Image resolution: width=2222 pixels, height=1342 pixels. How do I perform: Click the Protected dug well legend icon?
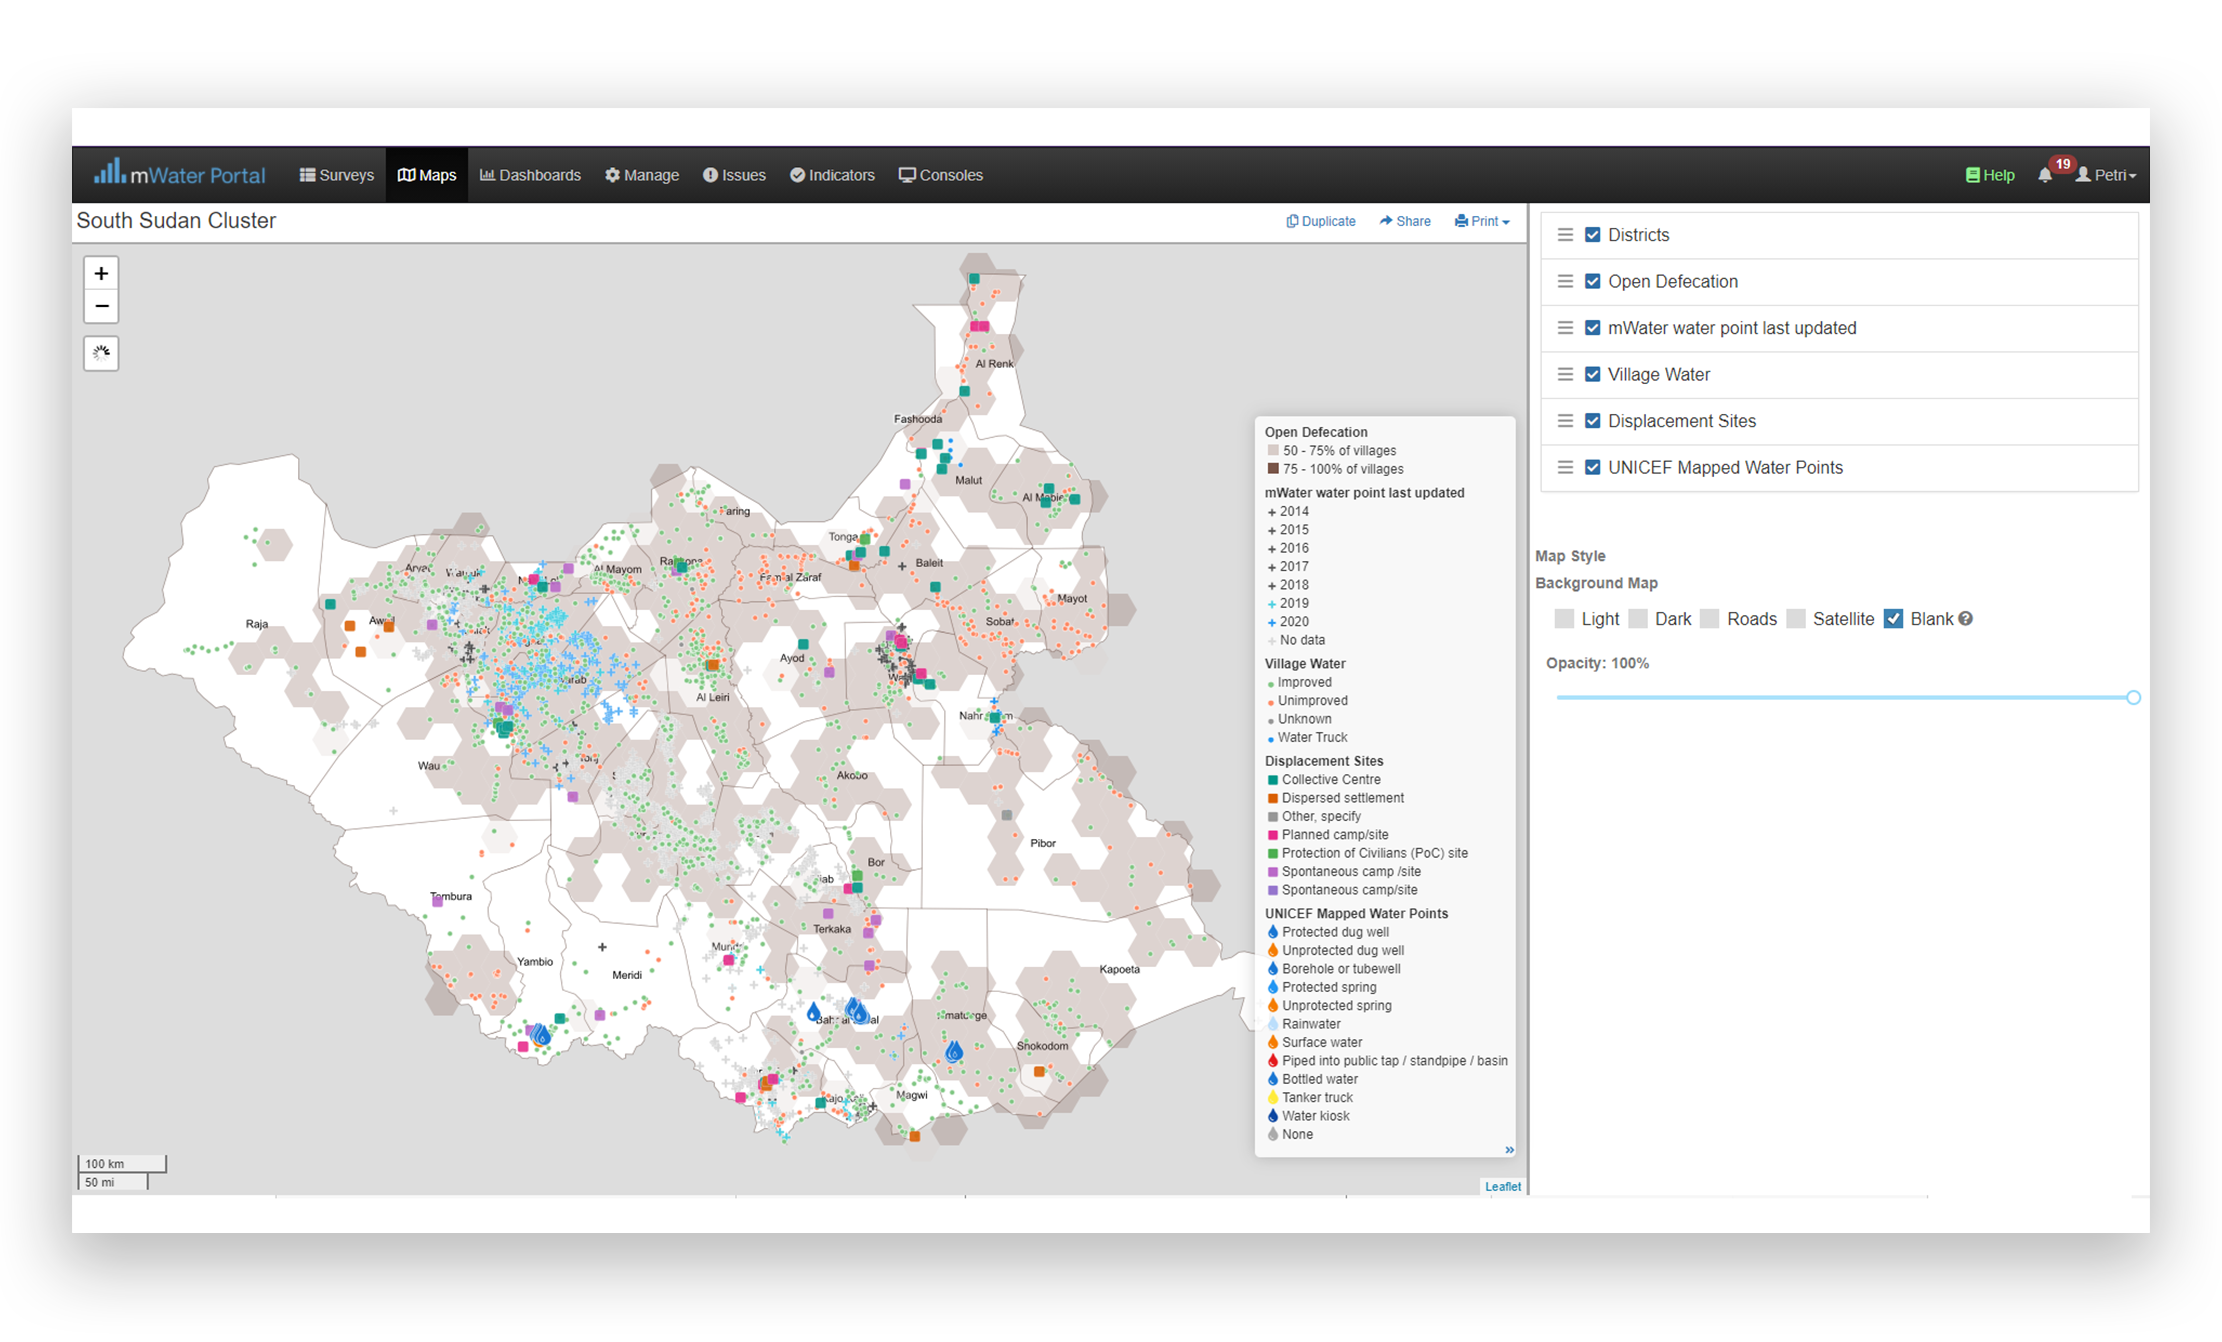(x=1273, y=932)
